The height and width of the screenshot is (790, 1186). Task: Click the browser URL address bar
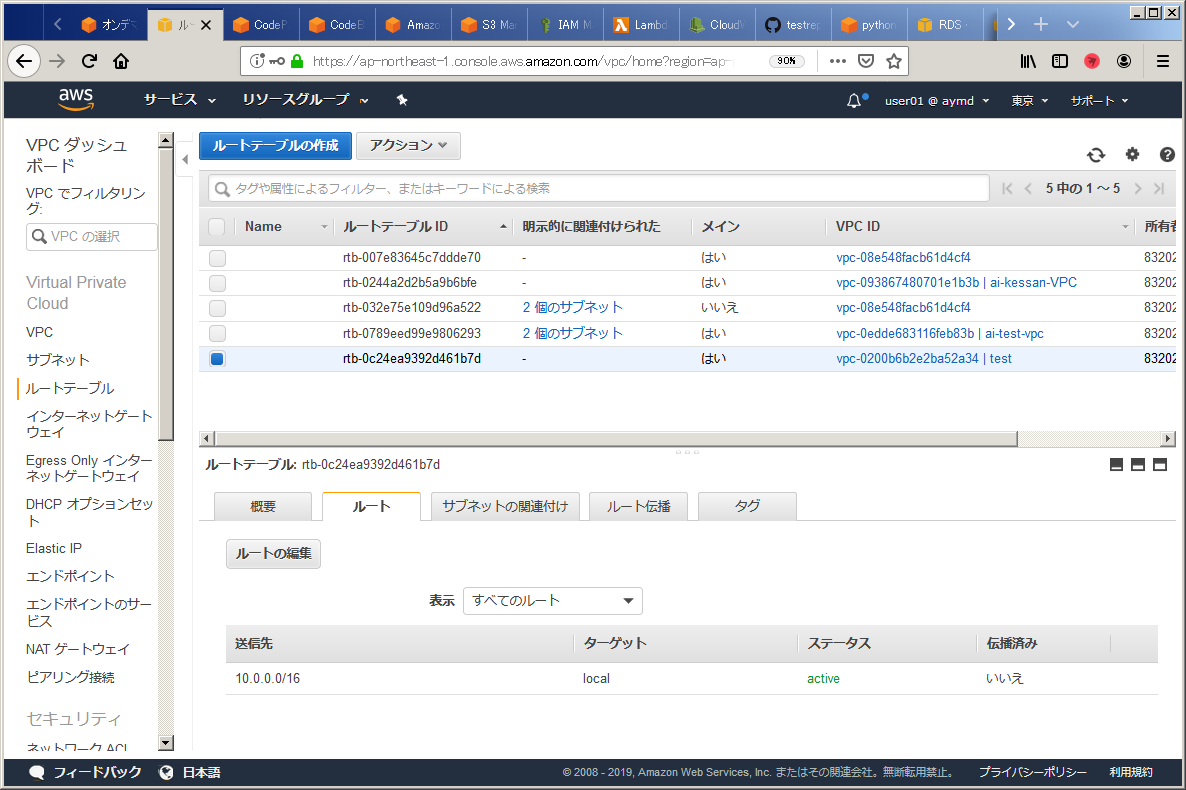point(522,61)
